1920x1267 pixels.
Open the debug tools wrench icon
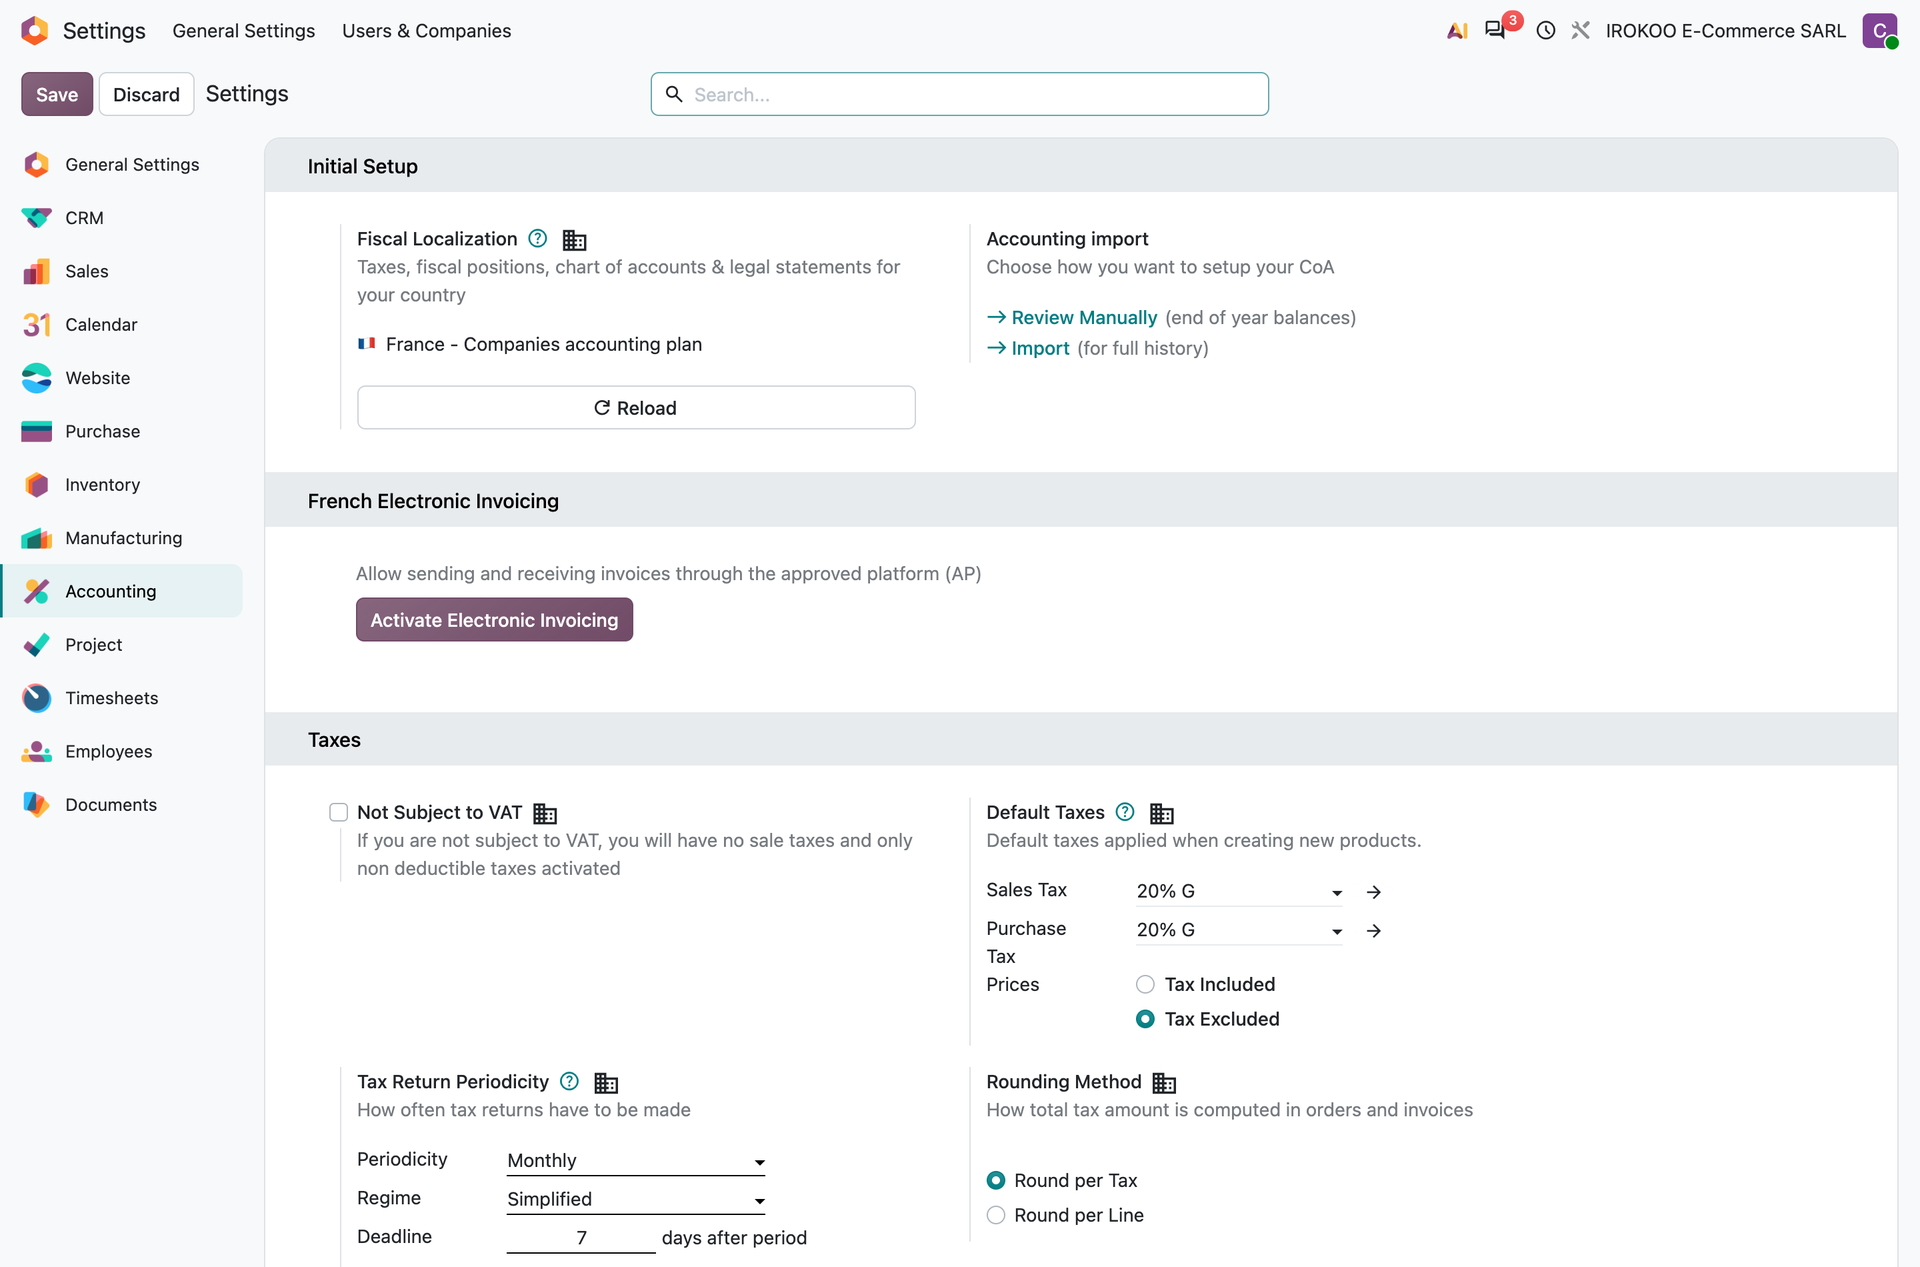point(1581,31)
